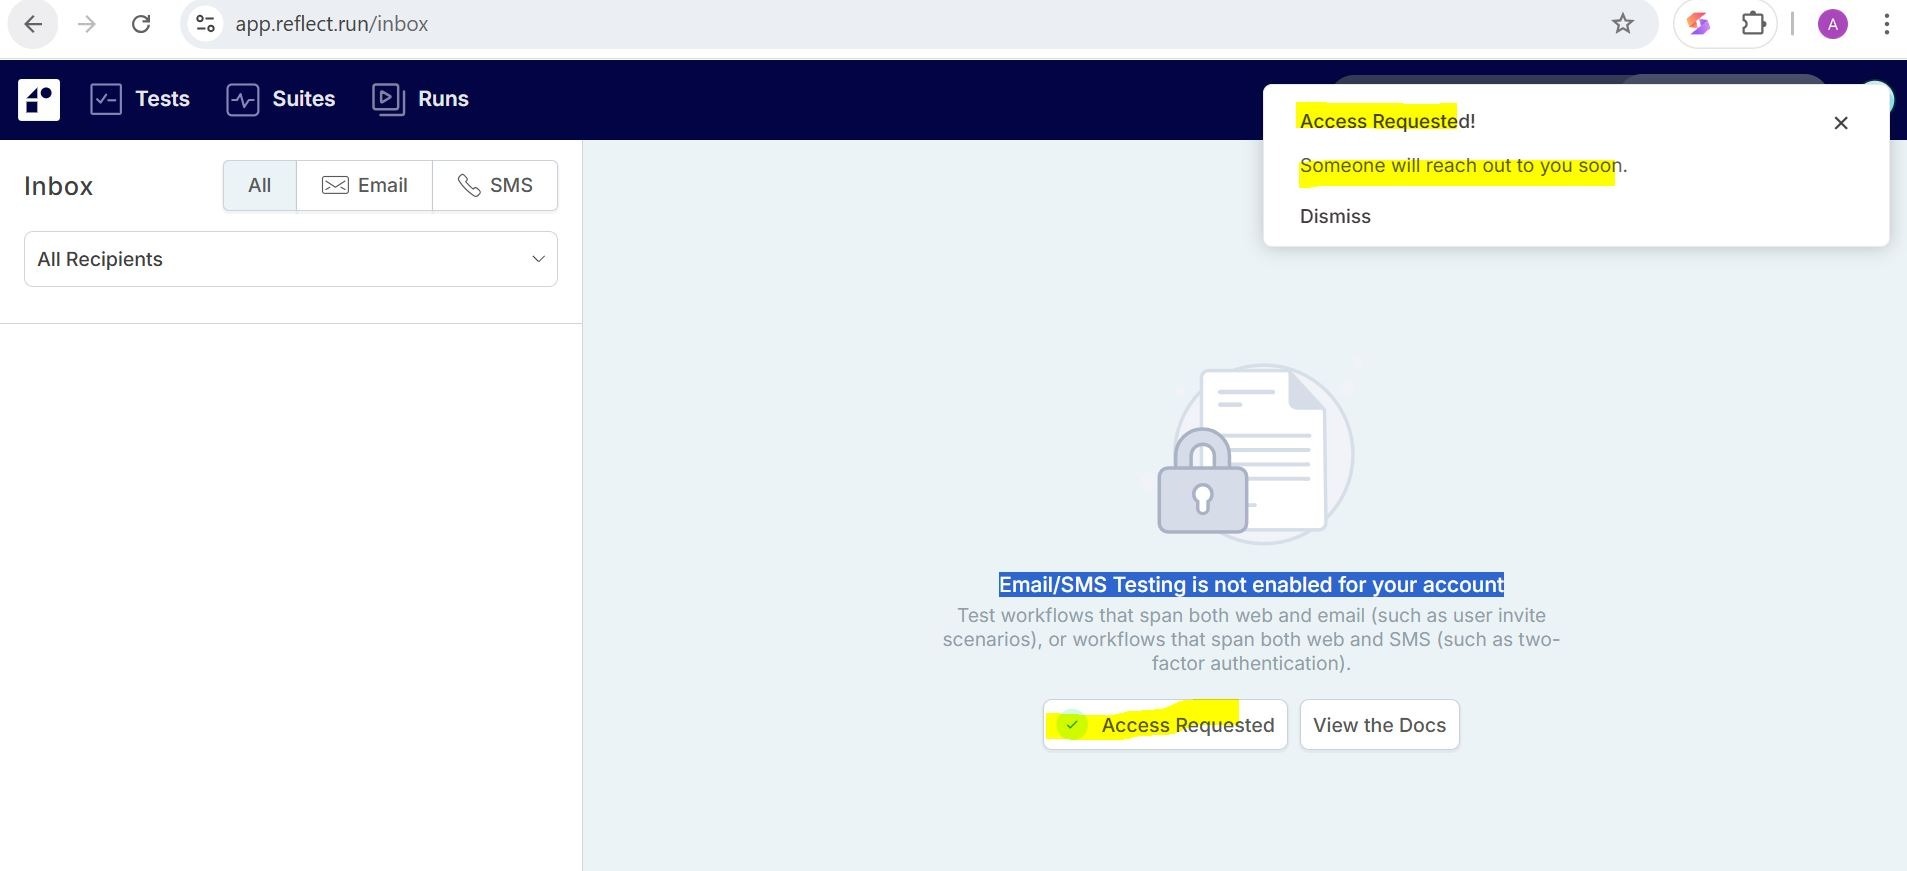
Task: Reload the page
Action: 141,24
